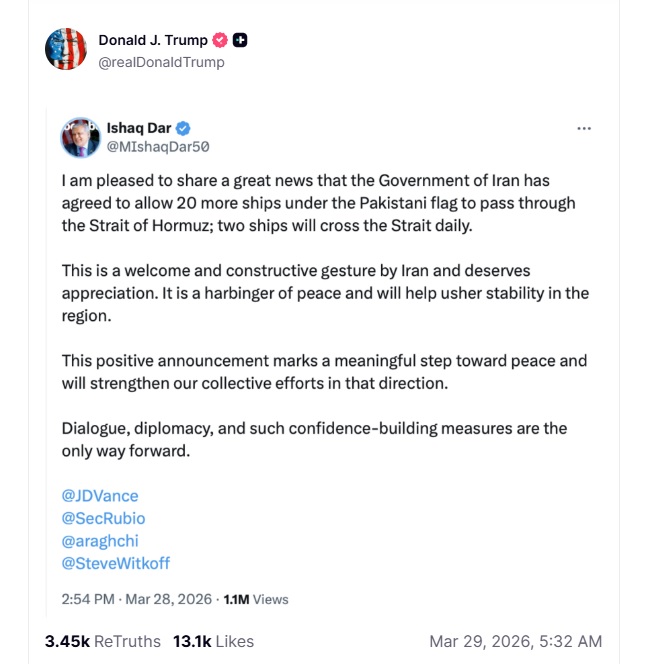
Task: Click the plus icon next to Trump's name
Action: 240,40
